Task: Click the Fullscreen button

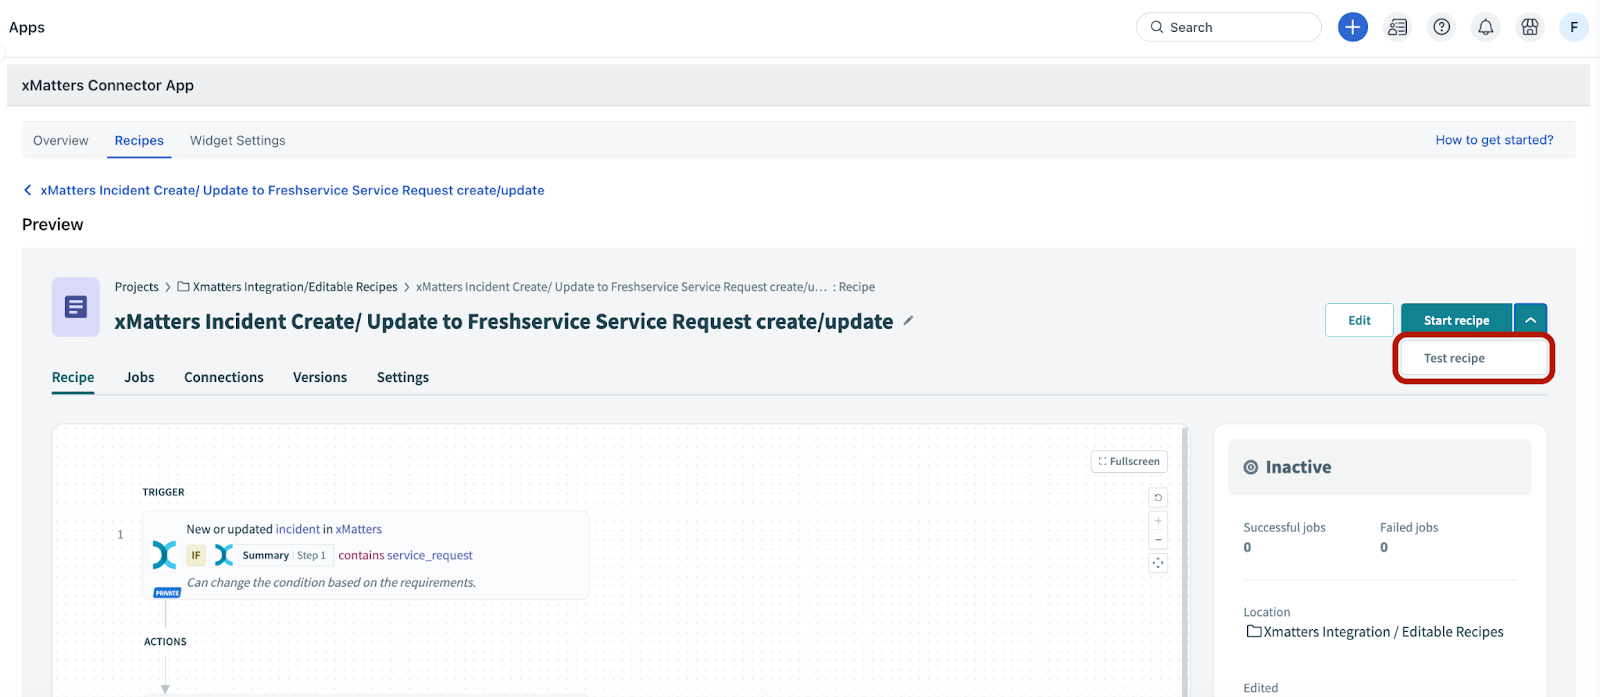Action: pyautogui.click(x=1129, y=461)
